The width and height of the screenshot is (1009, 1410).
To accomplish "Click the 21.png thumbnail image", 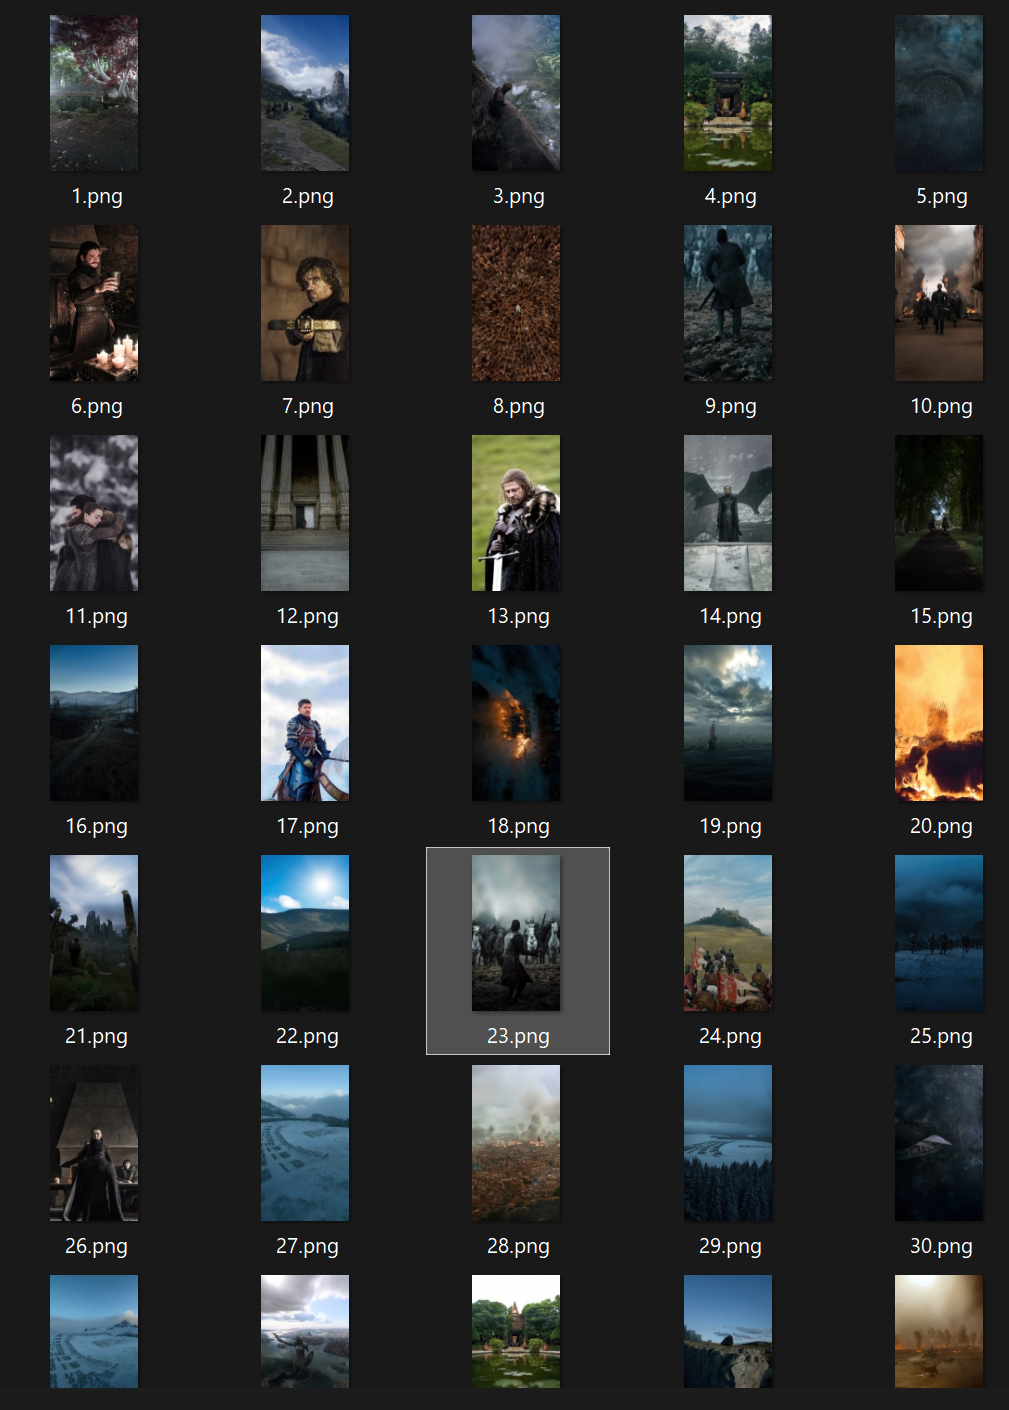I will 94,933.
